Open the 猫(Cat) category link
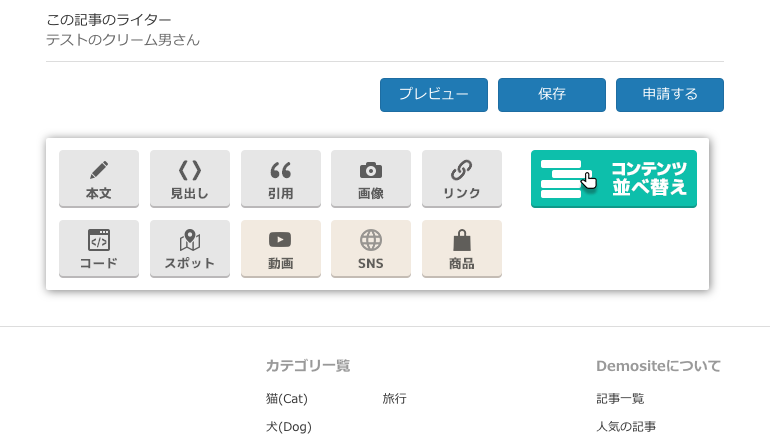This screenshot has width=770, height=445. [287, 398]
